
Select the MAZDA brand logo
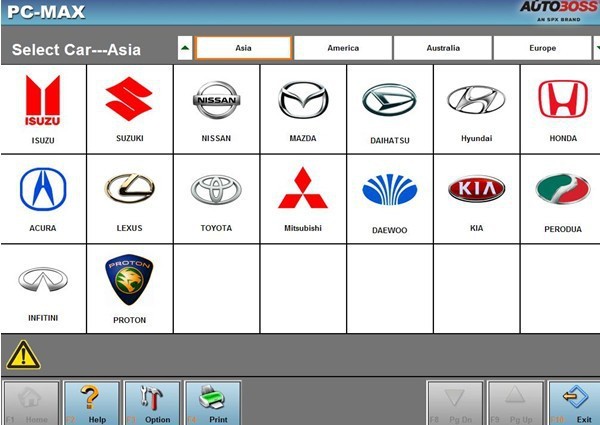tap(303, 109)
